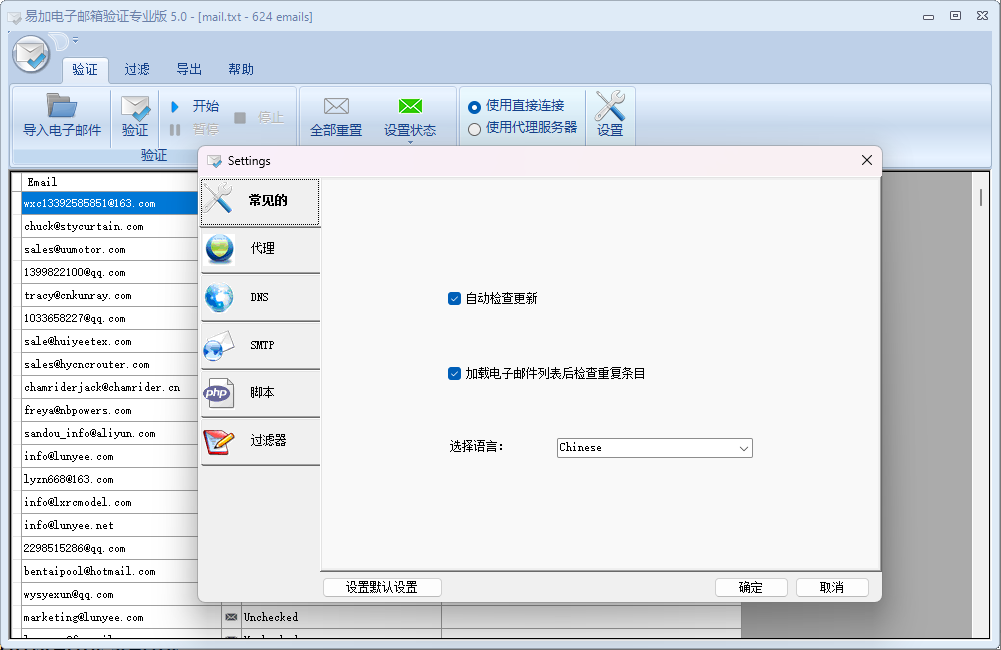Select row freya@nbpowers.com
The height and width of the screenshot is (650, 1001).
[x=110, y=411]
